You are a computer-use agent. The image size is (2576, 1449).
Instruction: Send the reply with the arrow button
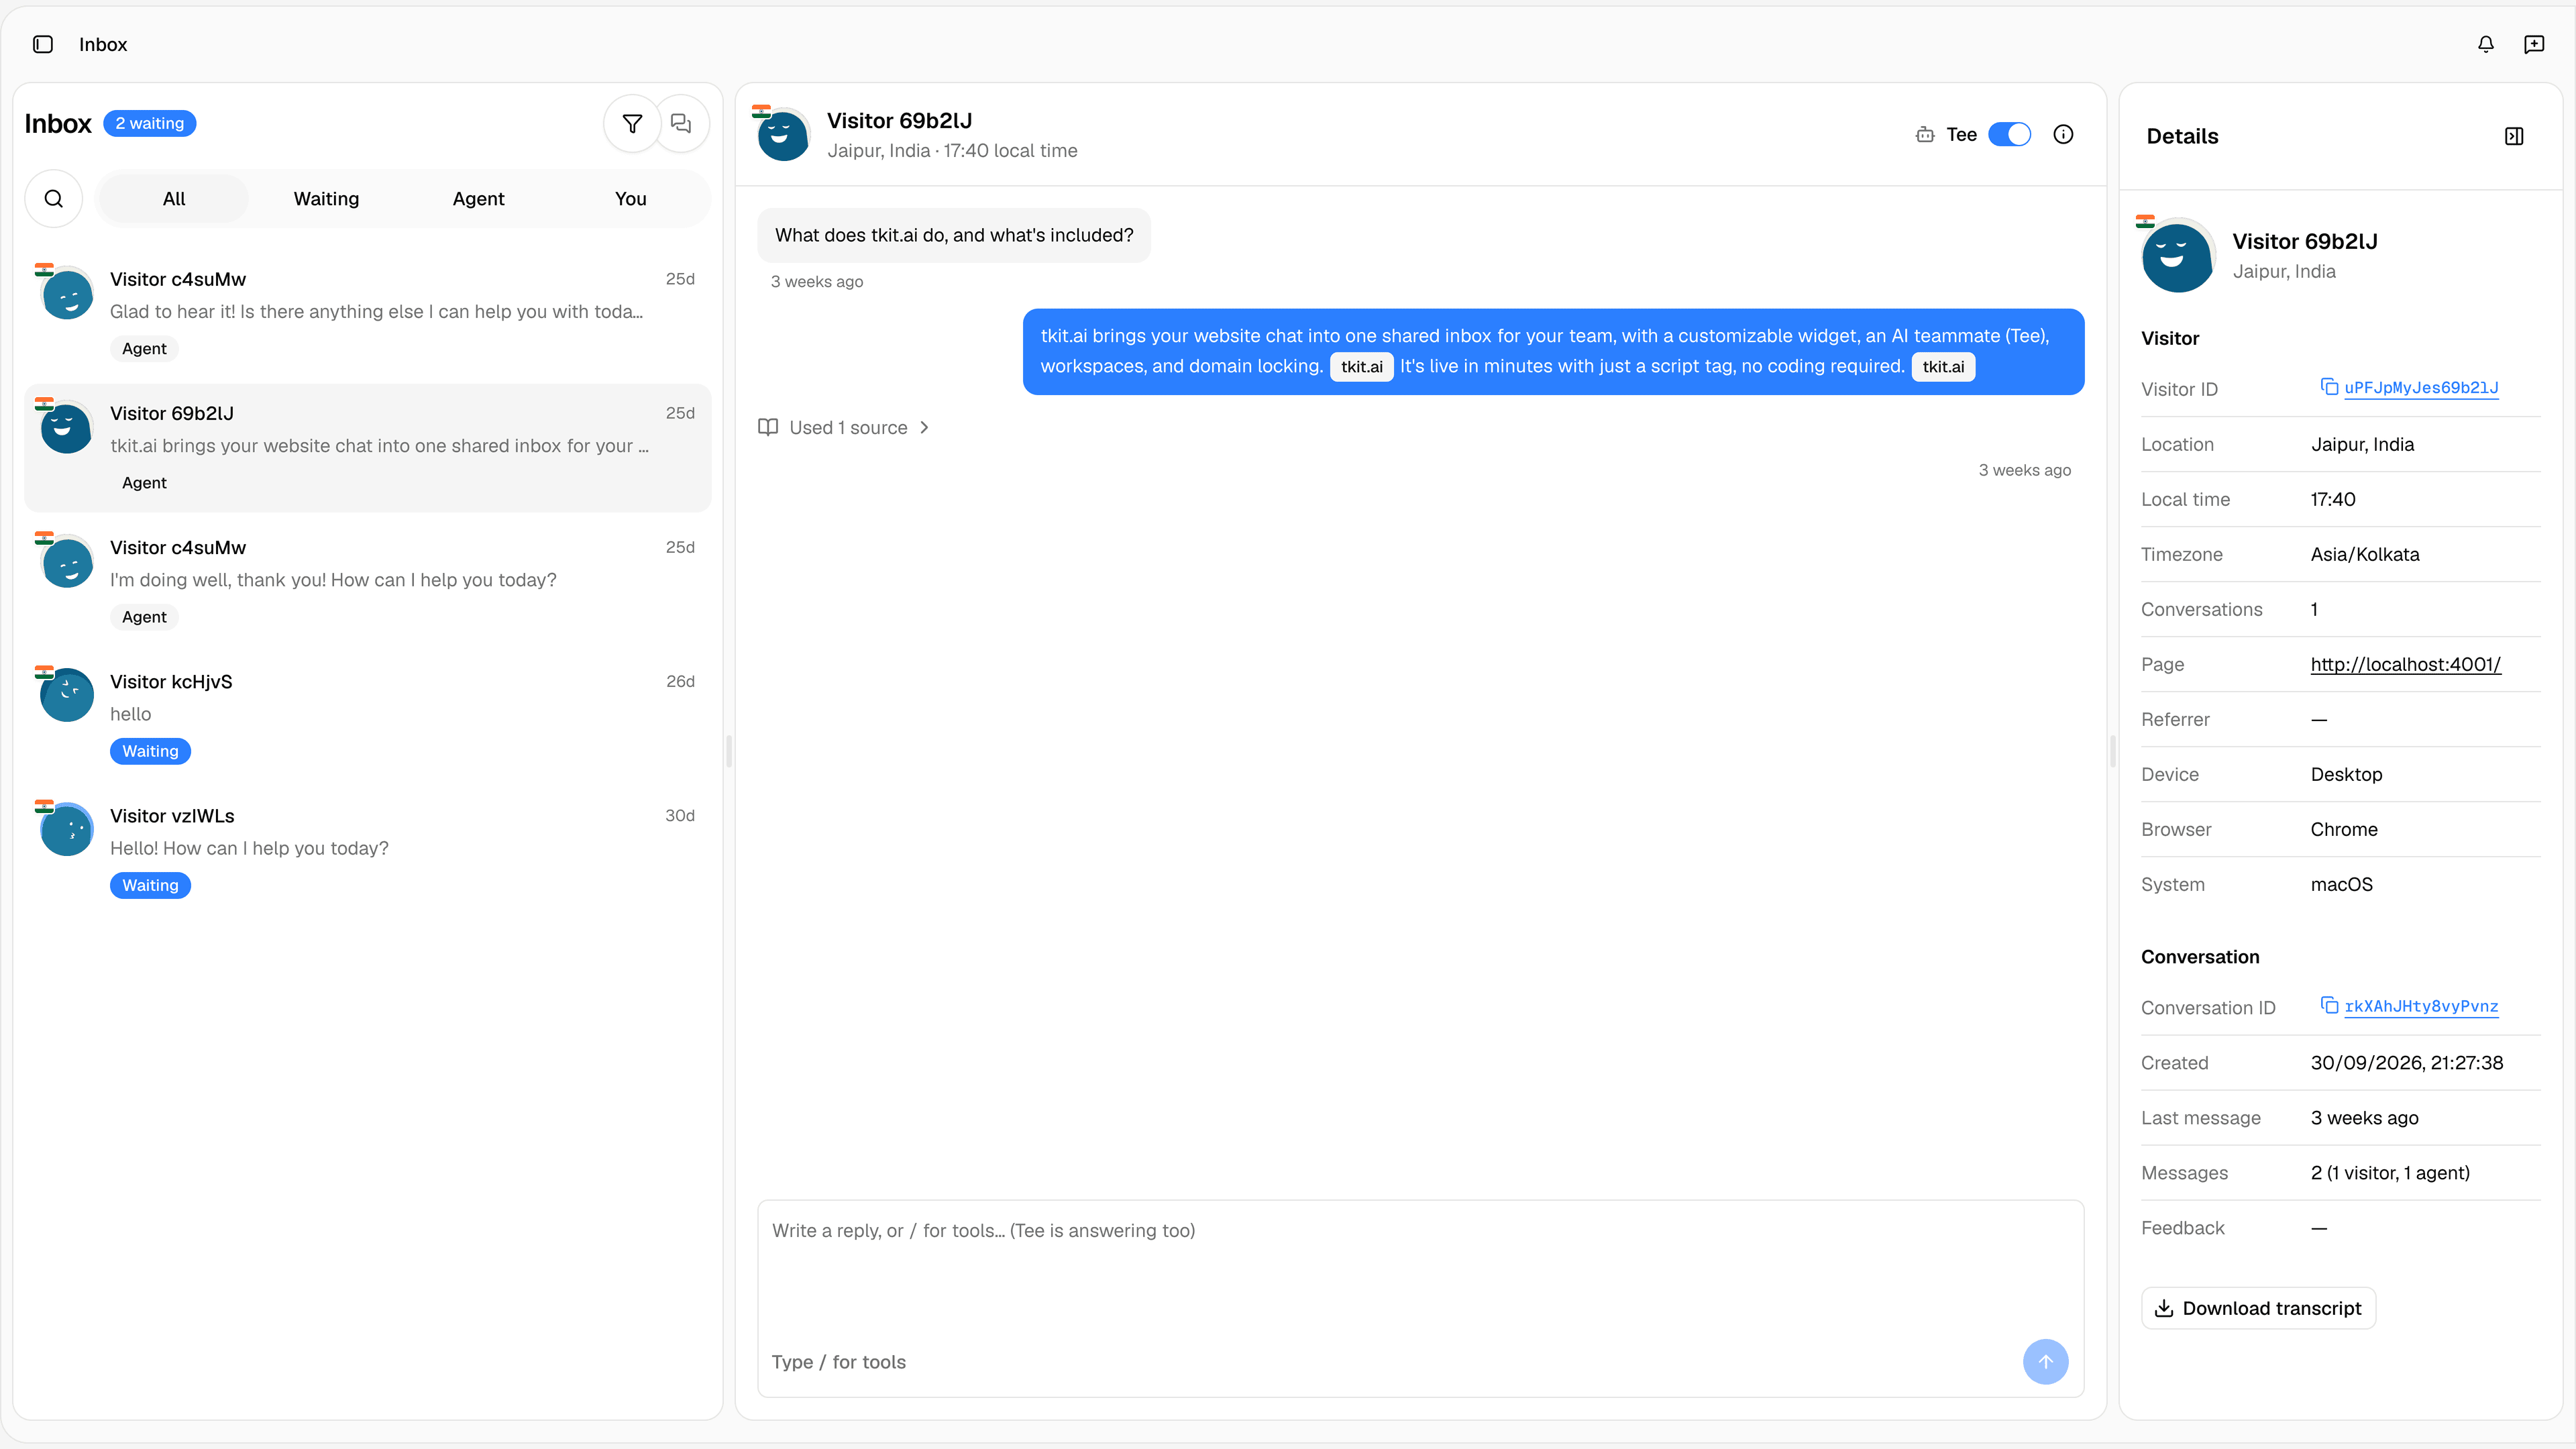pyautogui.click(x=2045, y=1362)
